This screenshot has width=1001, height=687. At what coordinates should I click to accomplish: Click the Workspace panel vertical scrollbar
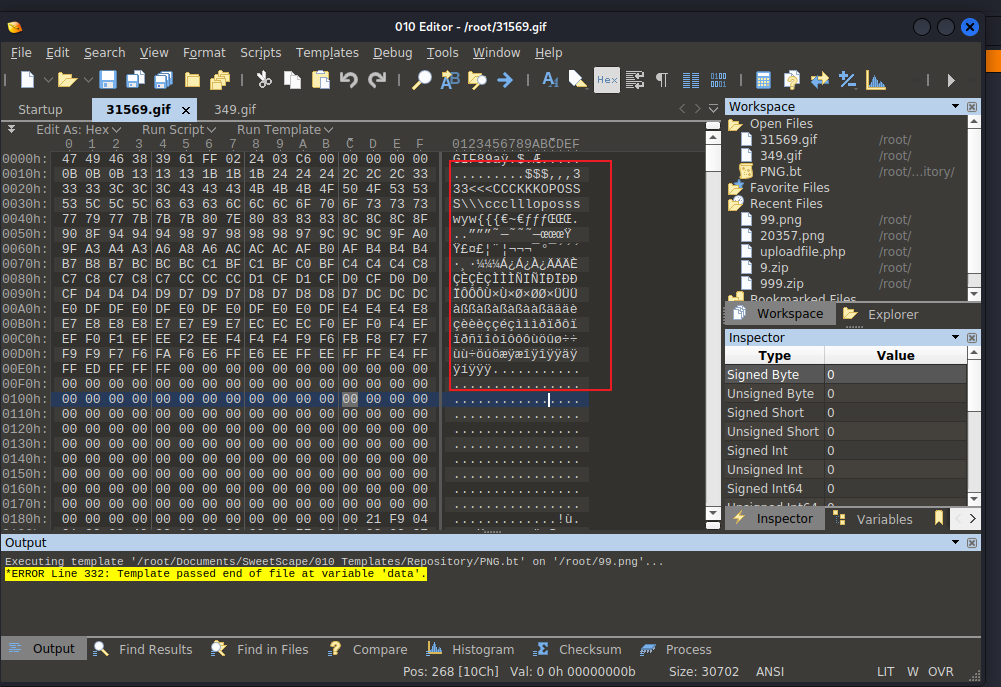click(974, 208)
